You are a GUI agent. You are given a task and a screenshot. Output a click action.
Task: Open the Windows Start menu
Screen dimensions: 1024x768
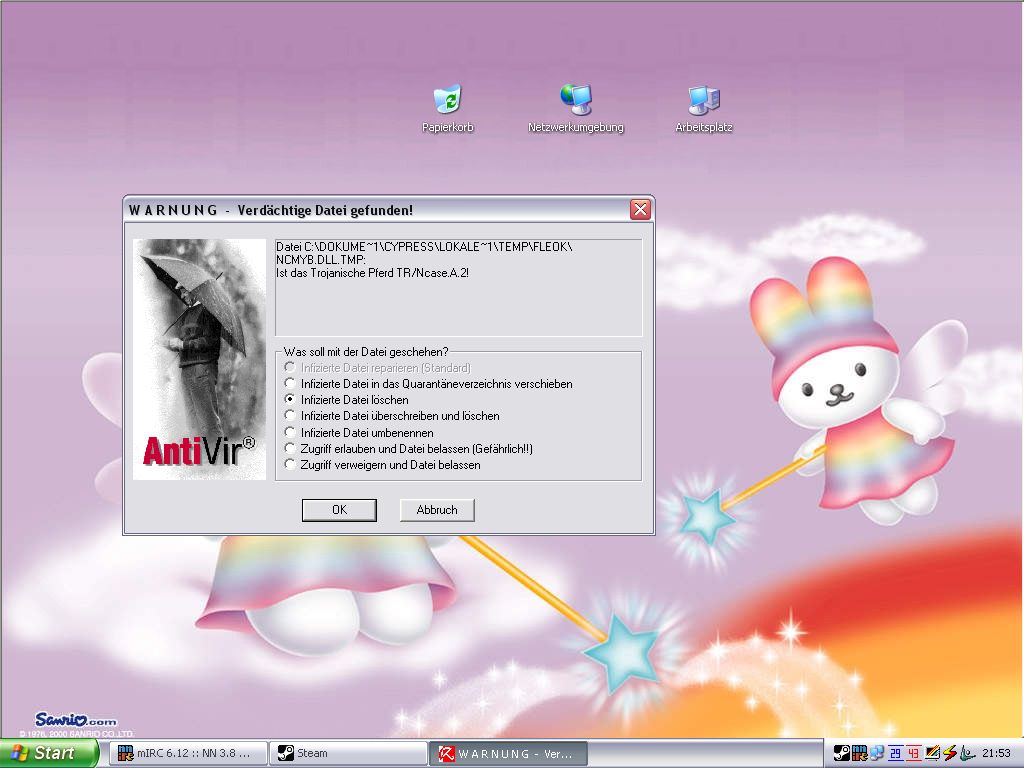click(49, 753)
